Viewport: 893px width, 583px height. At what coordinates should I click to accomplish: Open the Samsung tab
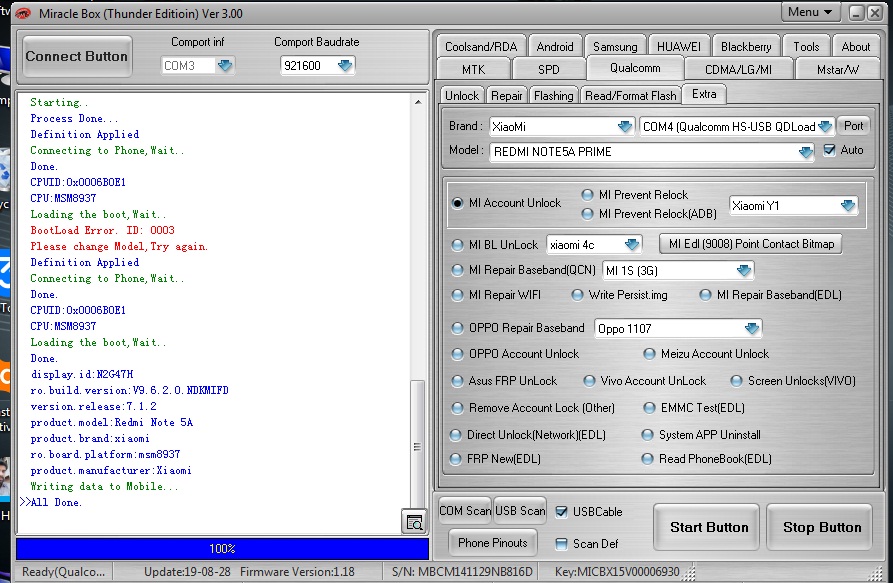point(615,46)
